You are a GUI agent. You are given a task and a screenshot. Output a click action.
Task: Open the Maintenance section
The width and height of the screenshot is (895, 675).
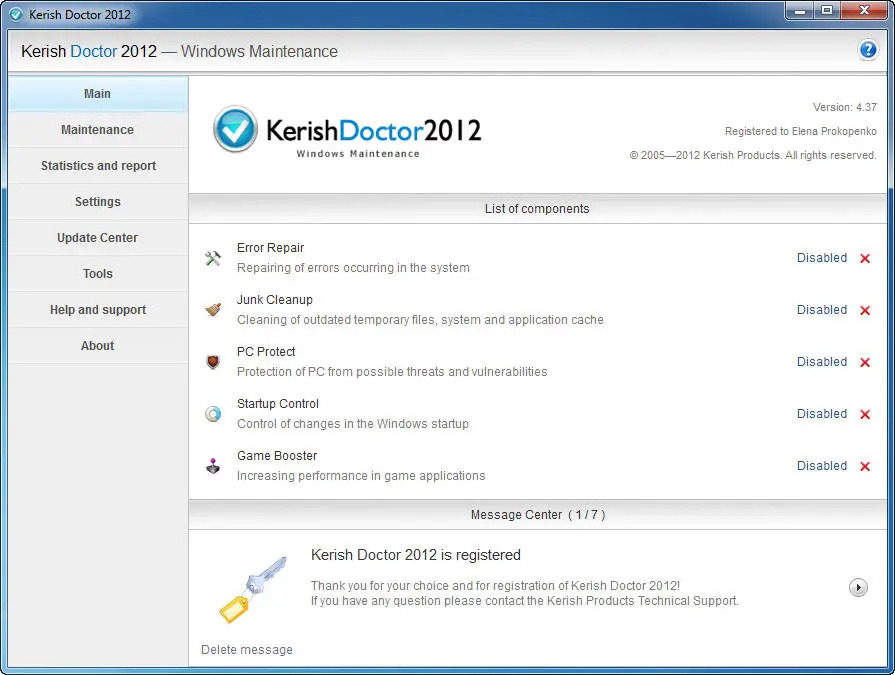(98, 130)
